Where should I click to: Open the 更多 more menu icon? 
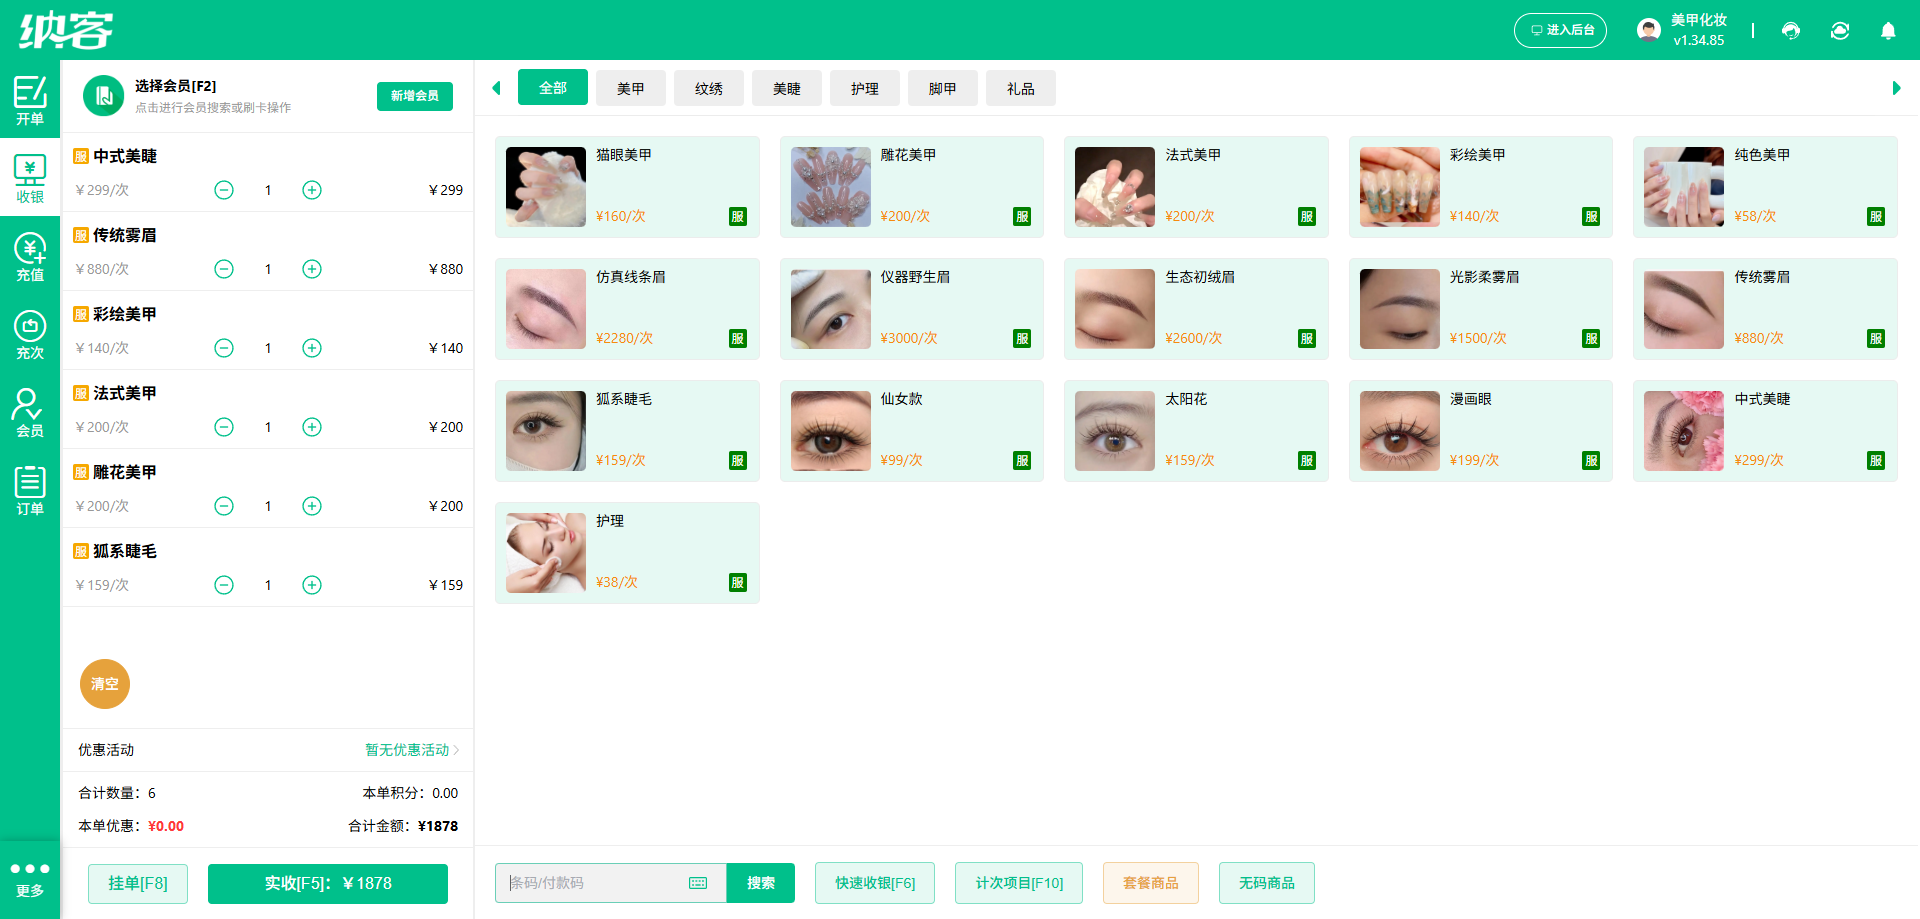[x=30, y=880]
